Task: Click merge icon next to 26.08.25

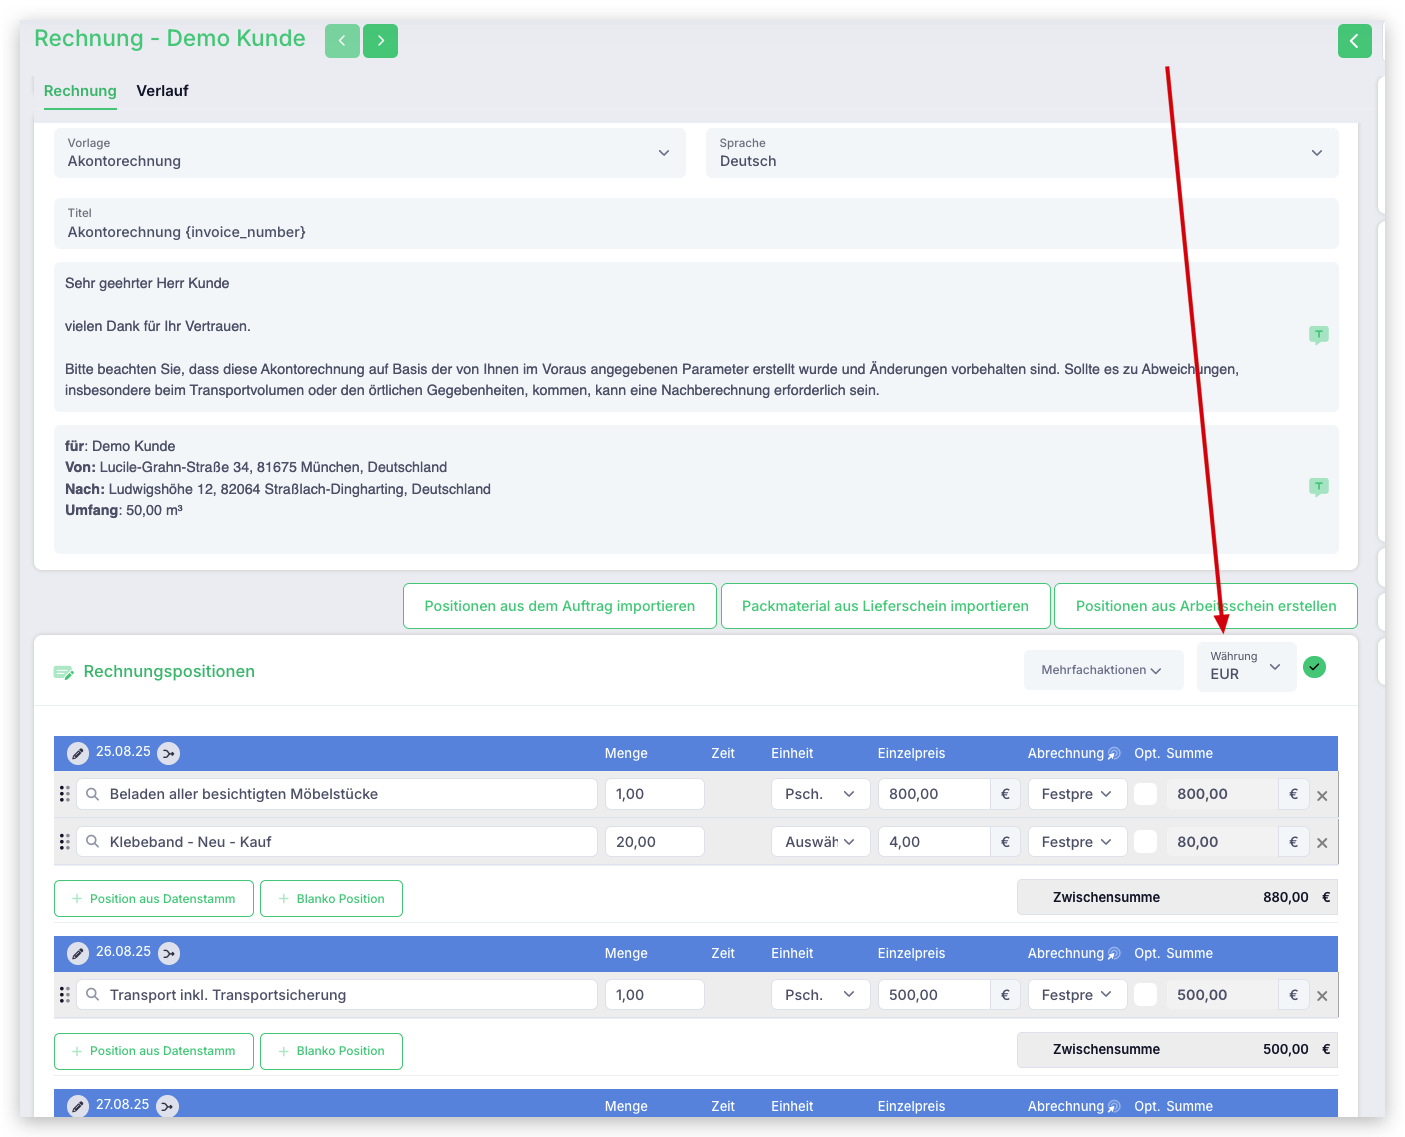Action: pyautogui.click(x=169, y=954)
